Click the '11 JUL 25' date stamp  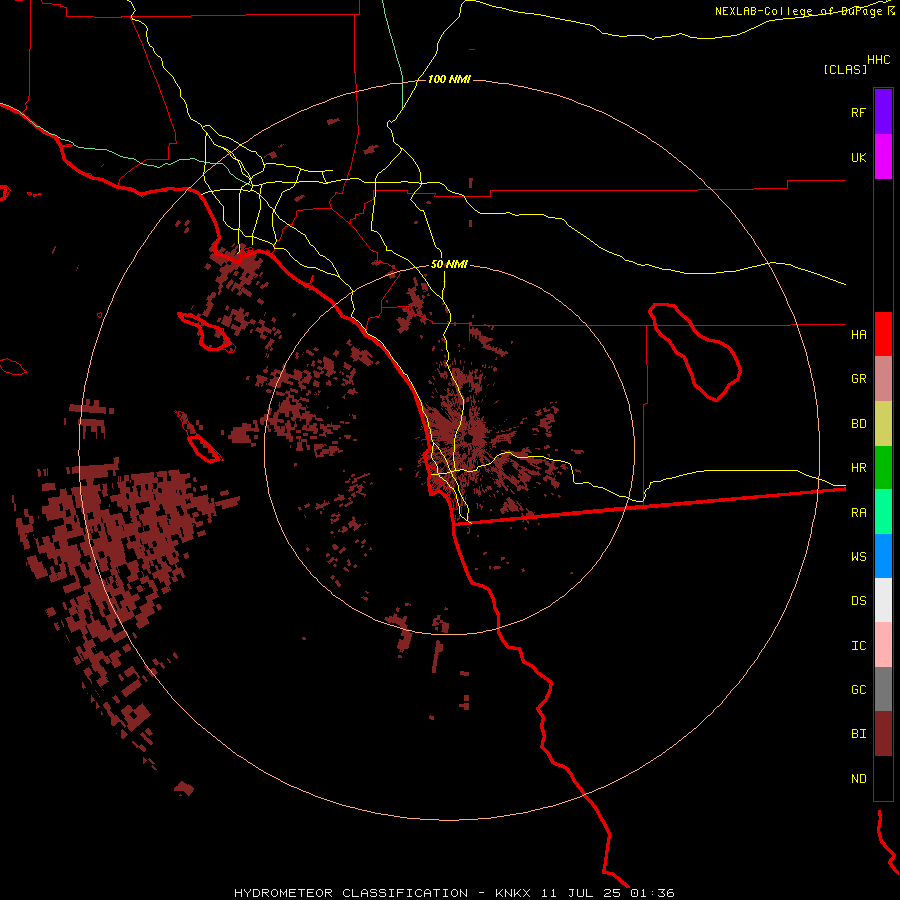pyautogui.click(x=581, y=893)
